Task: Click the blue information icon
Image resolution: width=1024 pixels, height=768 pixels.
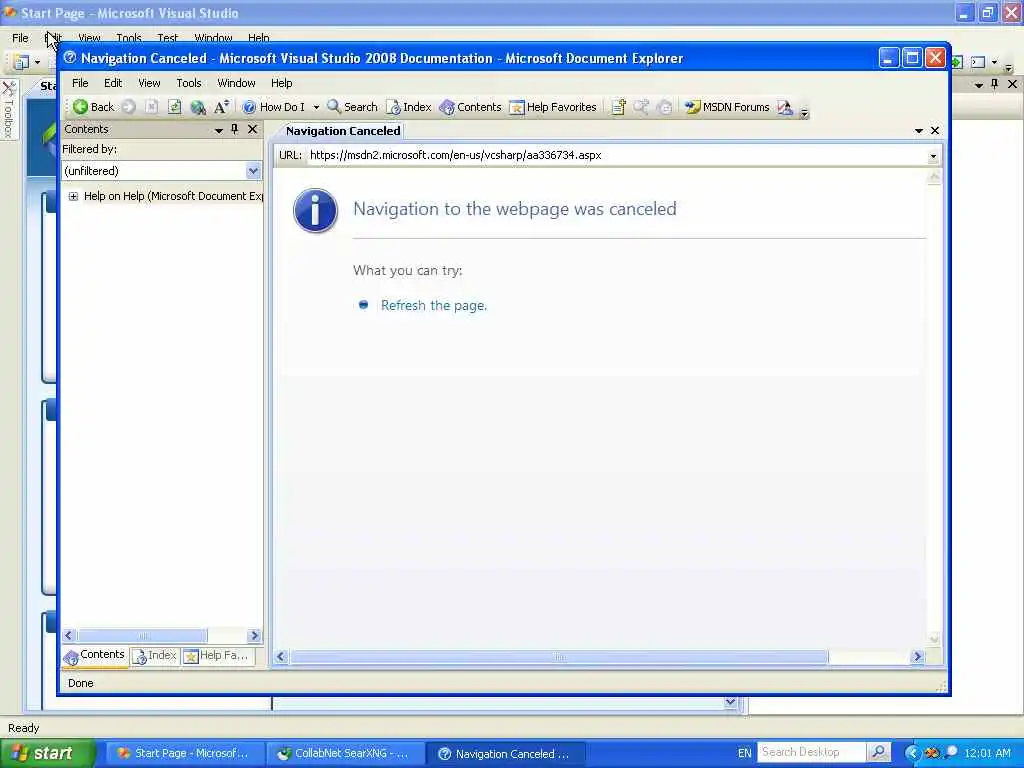Action: pyautogui.click(x=315, y=211)
